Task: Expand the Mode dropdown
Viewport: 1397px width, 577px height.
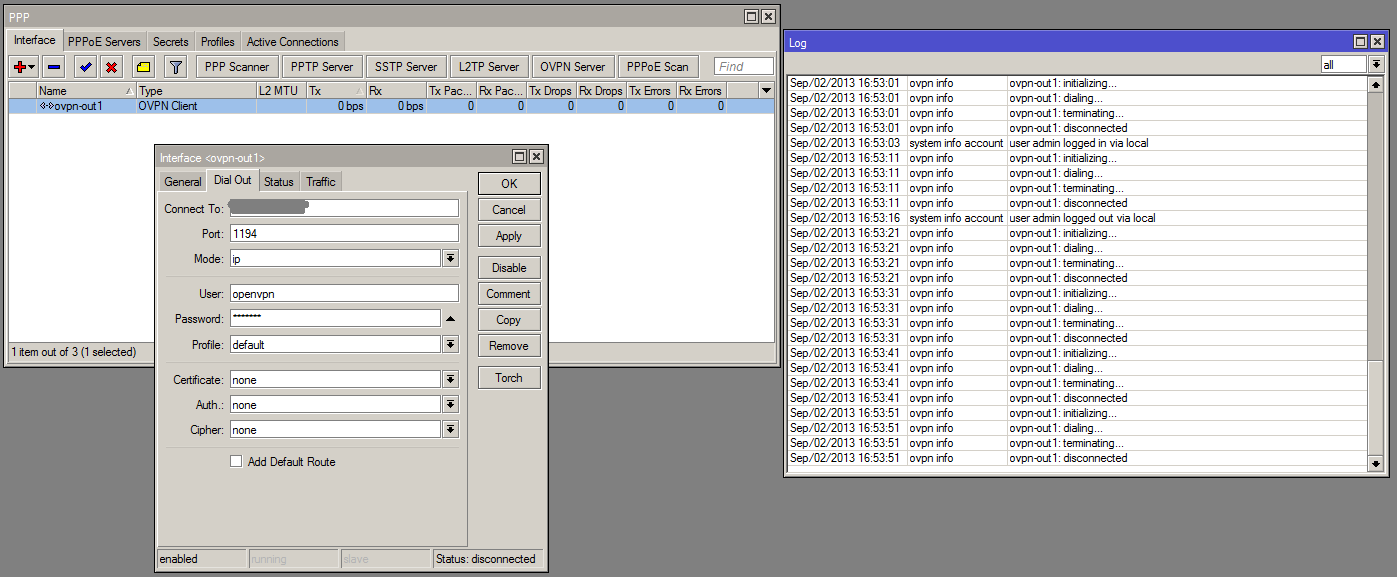Action: 450,259
